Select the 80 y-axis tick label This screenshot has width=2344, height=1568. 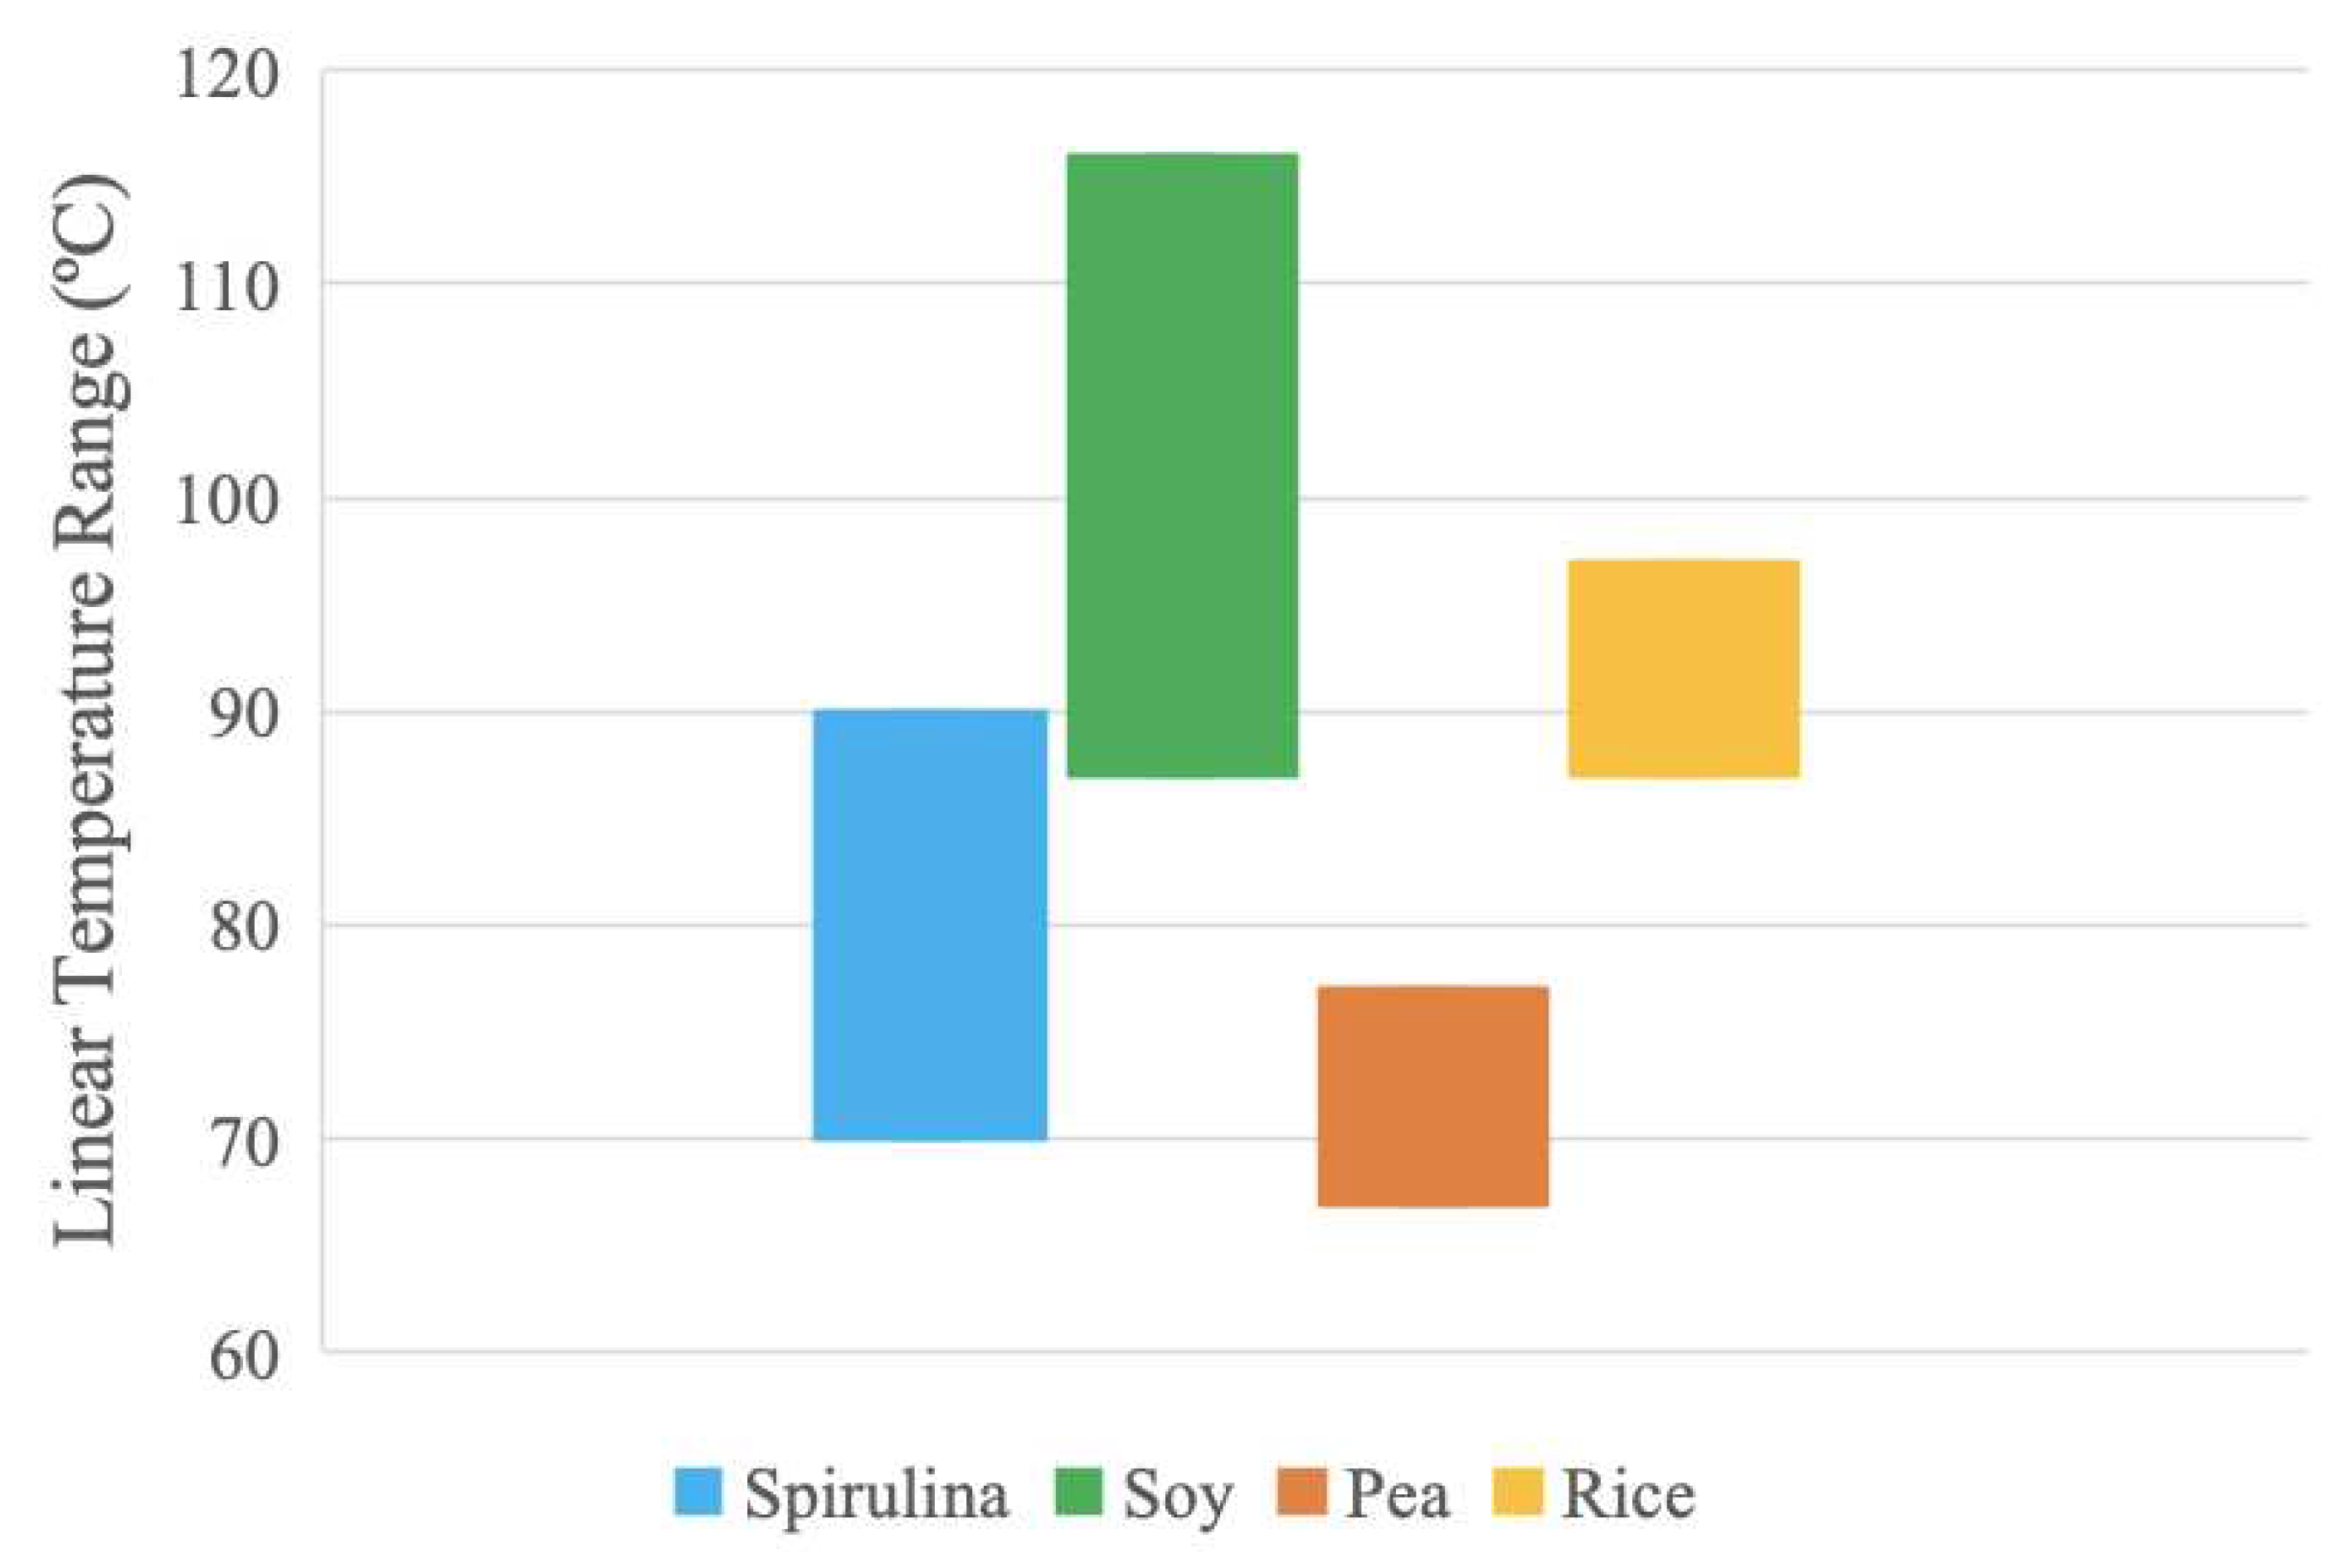[243, 928]
